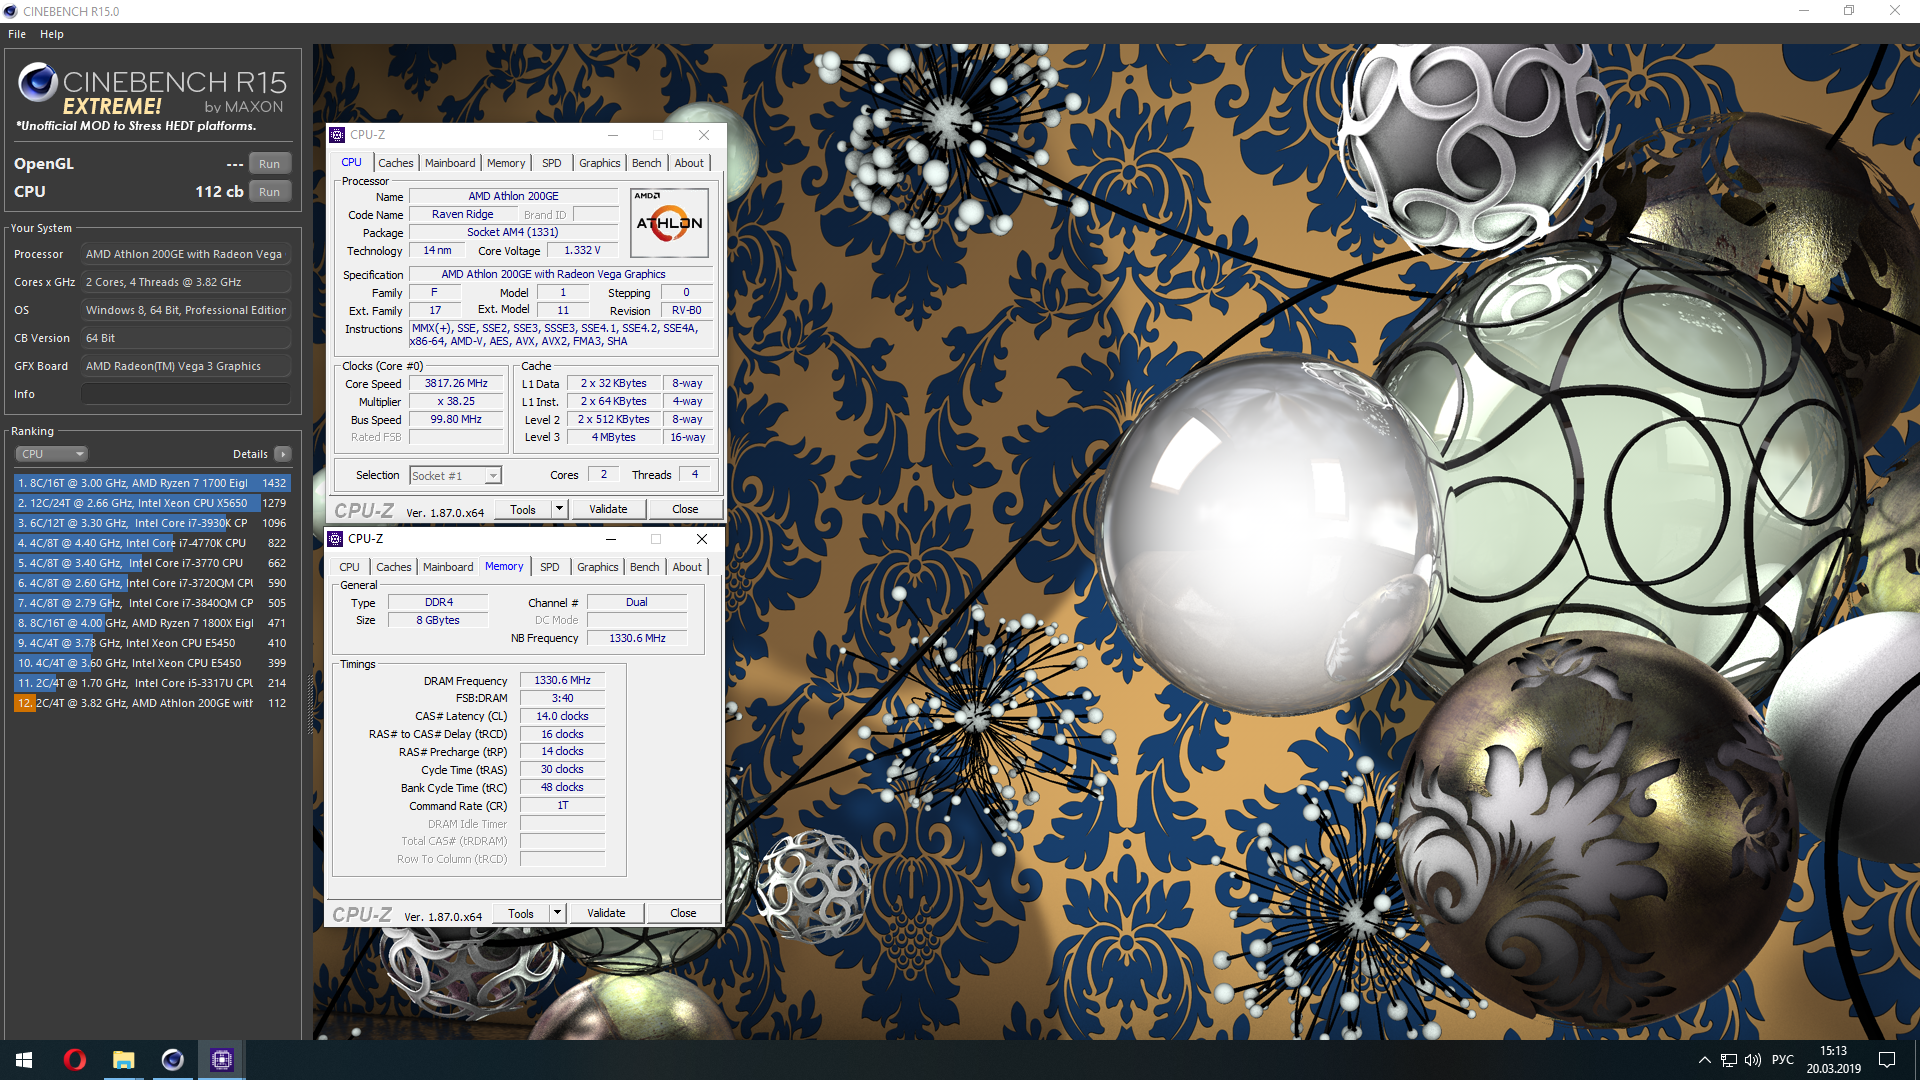Screen dimensions: 1920x1080
Task: Launch Opera browser from taskbar
Action: coord(74,1060)
